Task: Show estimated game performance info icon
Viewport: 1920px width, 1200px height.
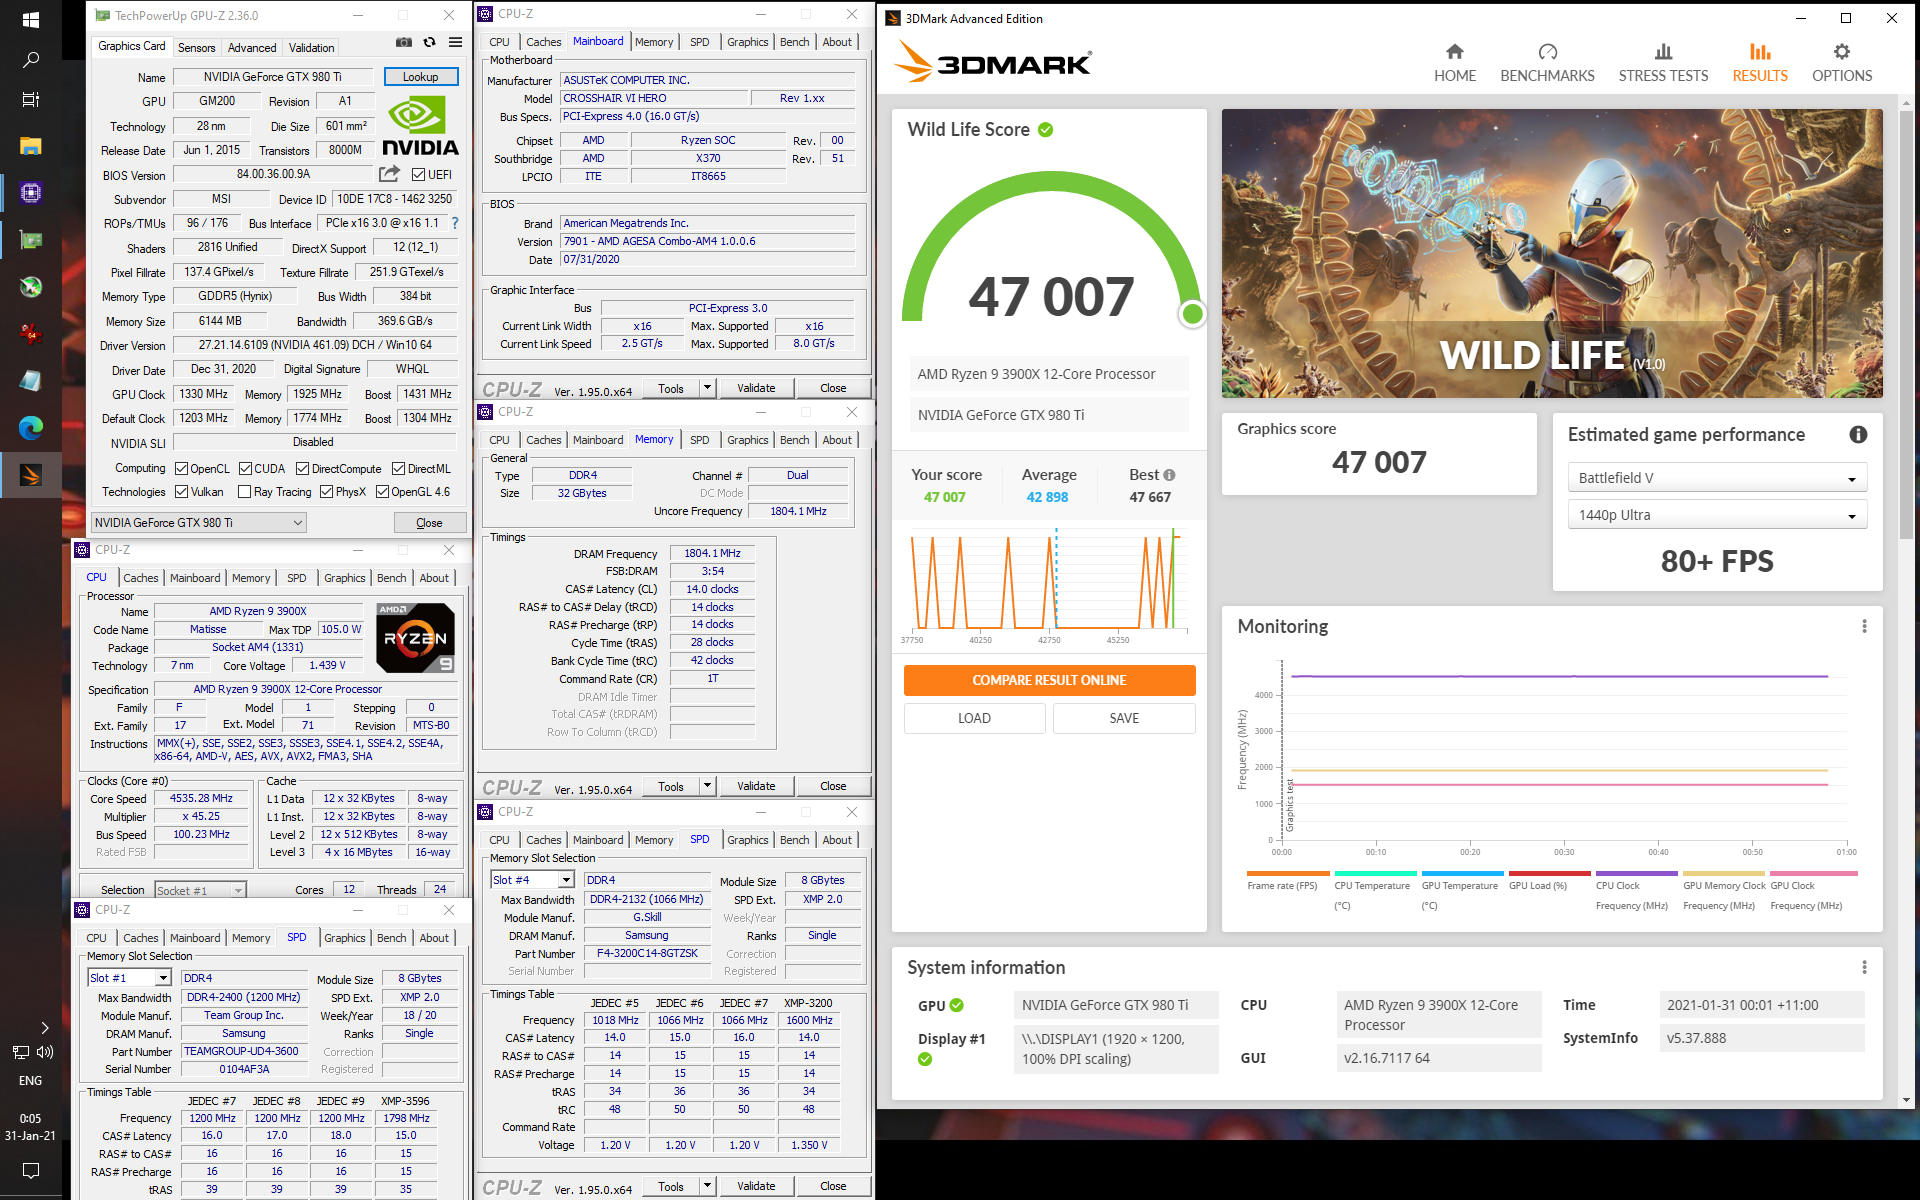Action: [x=1858, y=434]
